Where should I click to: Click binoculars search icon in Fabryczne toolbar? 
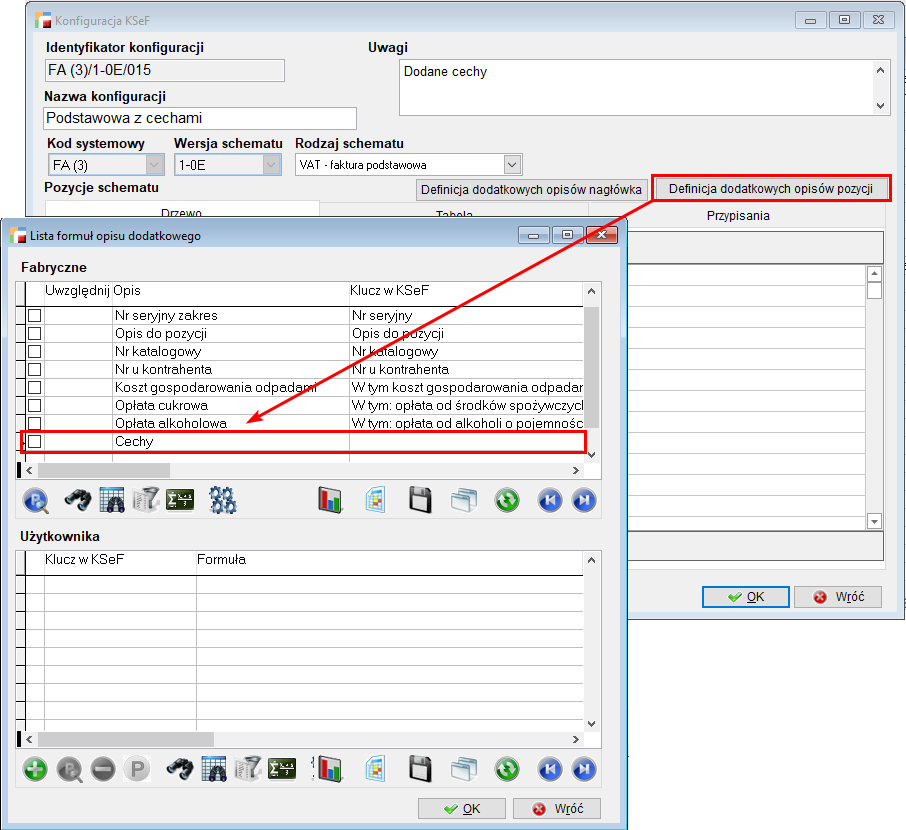78,499
